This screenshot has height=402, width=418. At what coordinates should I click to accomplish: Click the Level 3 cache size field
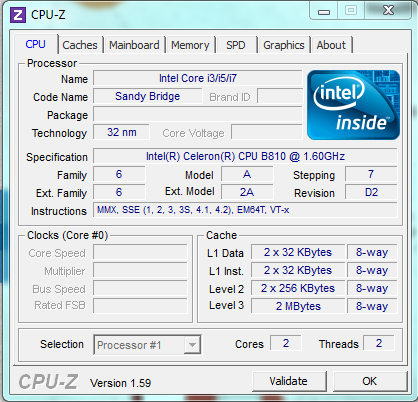(x=298, y=306)
